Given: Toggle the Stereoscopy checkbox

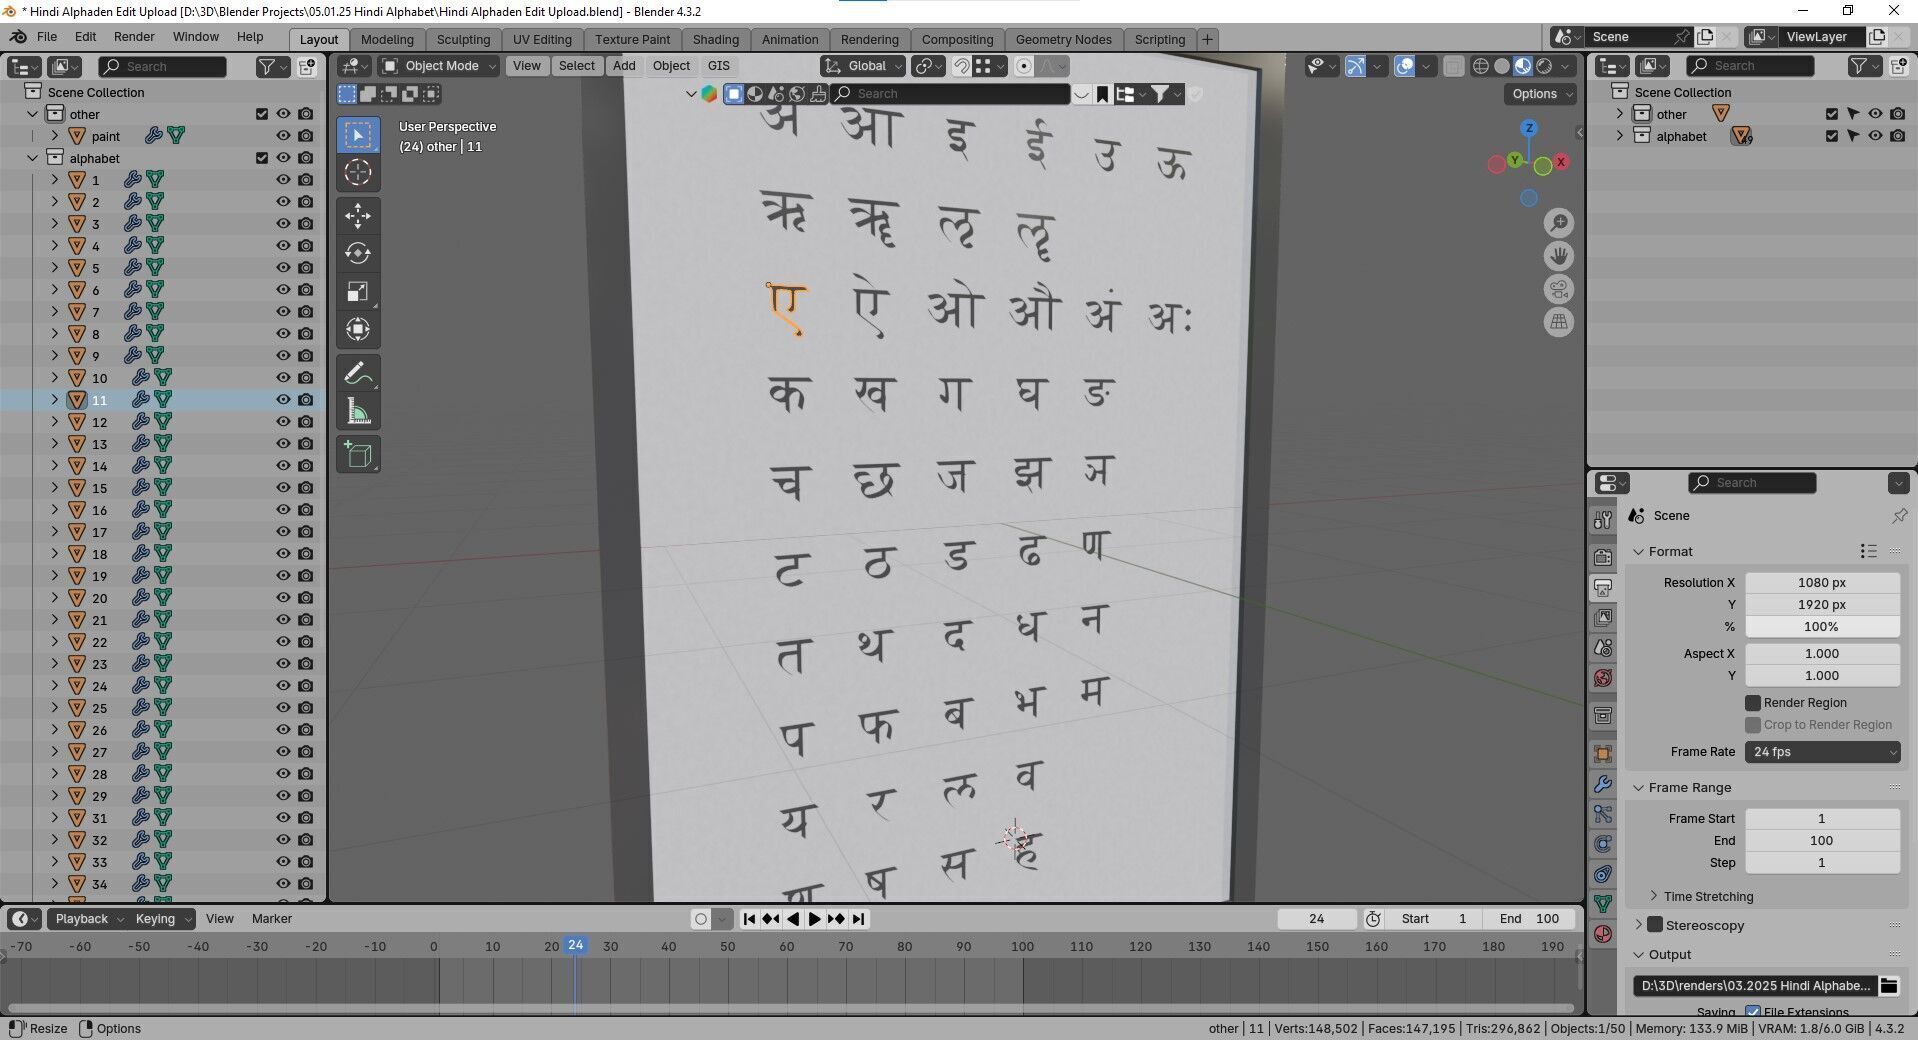Looking at the screenshot, I should pyautogui.click(x=1655, y=925).
